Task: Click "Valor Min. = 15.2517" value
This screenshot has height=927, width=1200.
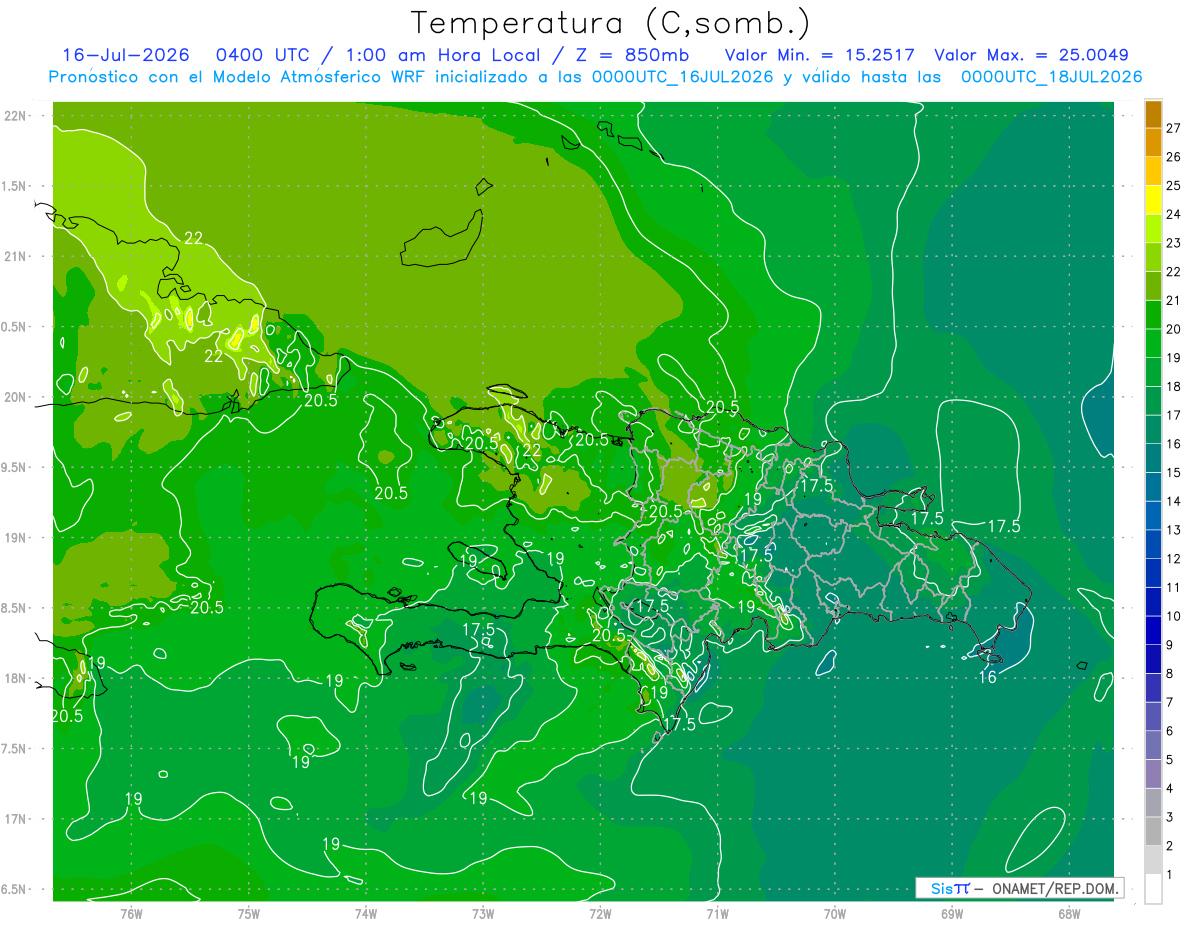Action: click(x=819, y=55)
